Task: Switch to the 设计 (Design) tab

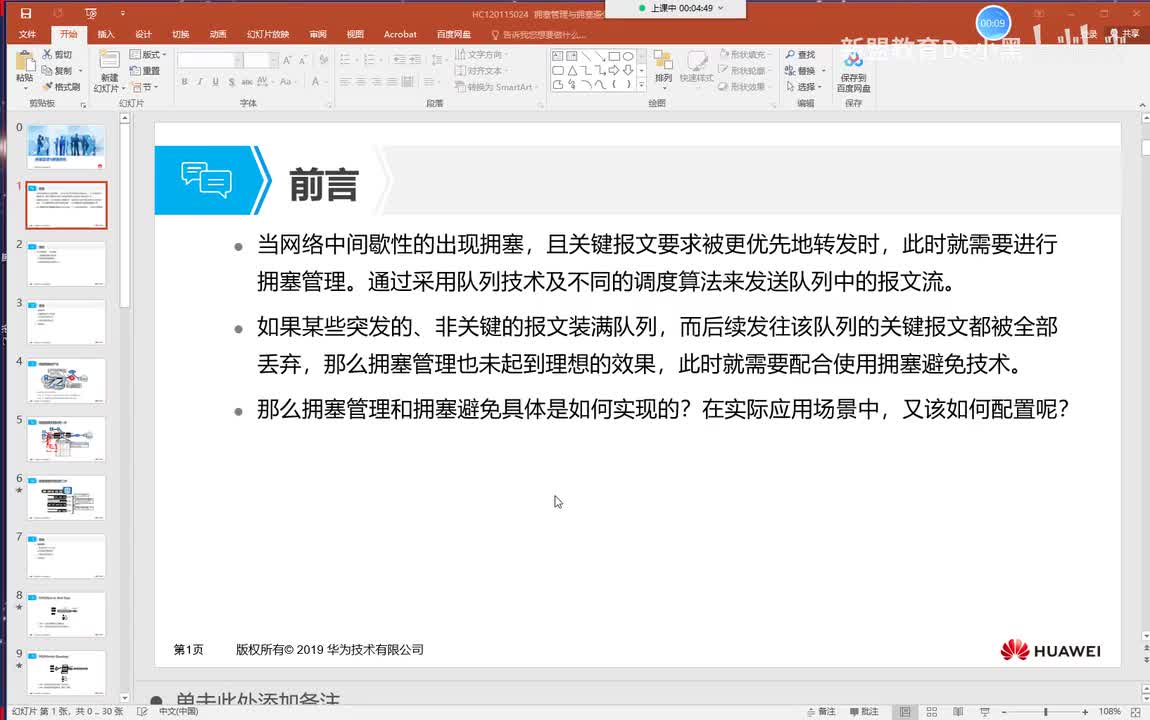Action: pos(144,34)
